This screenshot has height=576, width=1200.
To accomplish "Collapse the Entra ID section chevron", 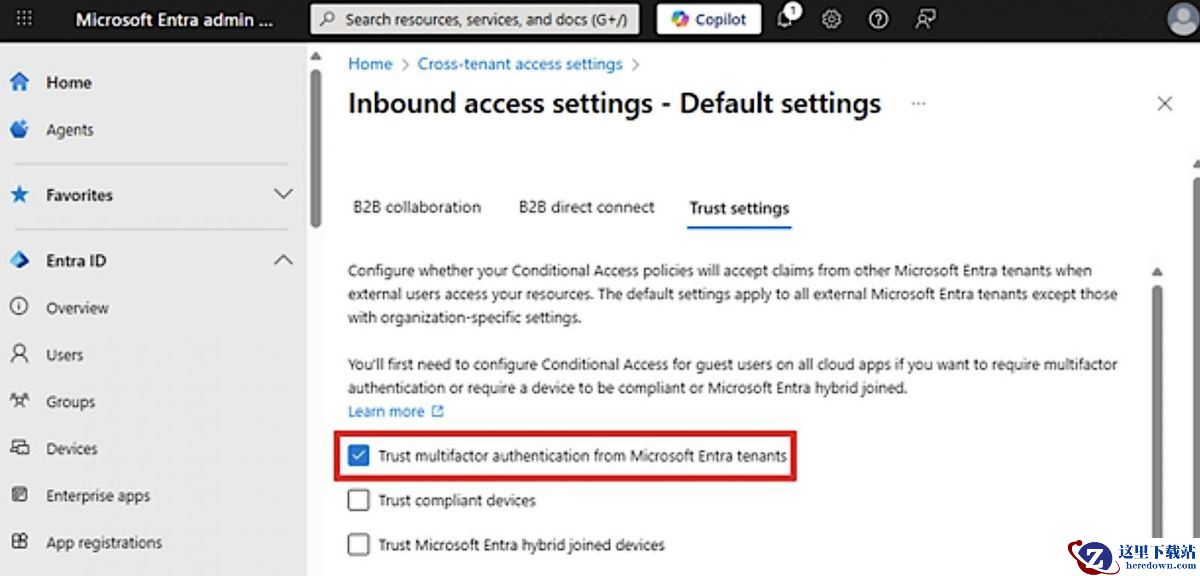I will (283, 260).
